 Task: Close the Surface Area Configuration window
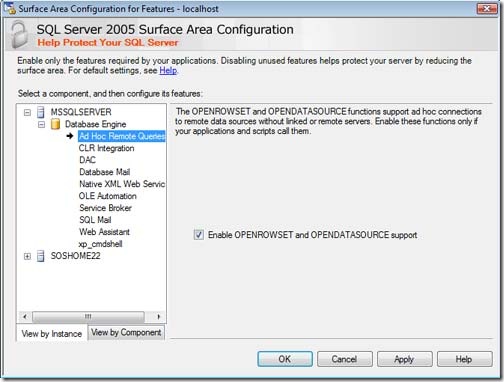coord(487,9)
